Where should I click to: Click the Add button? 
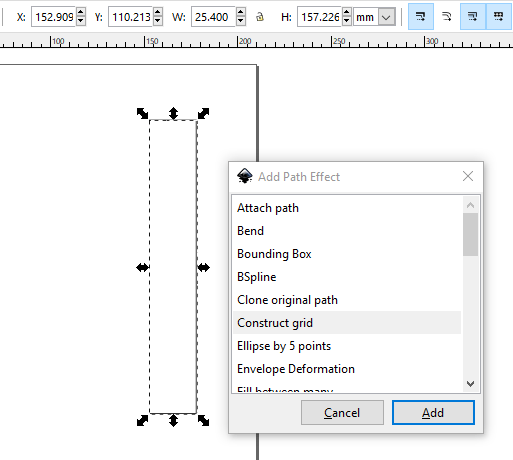coord(433,413)
